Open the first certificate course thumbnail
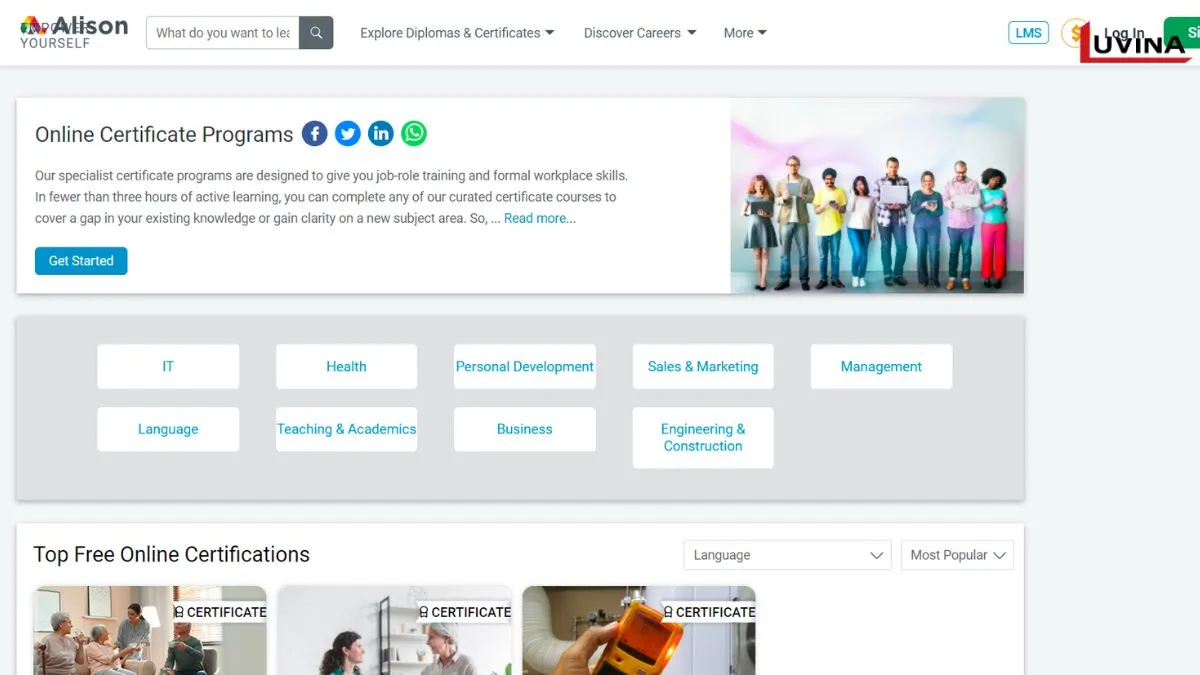Image resolution: width=1200 pixels, height=675 pixels. point(150,631)
